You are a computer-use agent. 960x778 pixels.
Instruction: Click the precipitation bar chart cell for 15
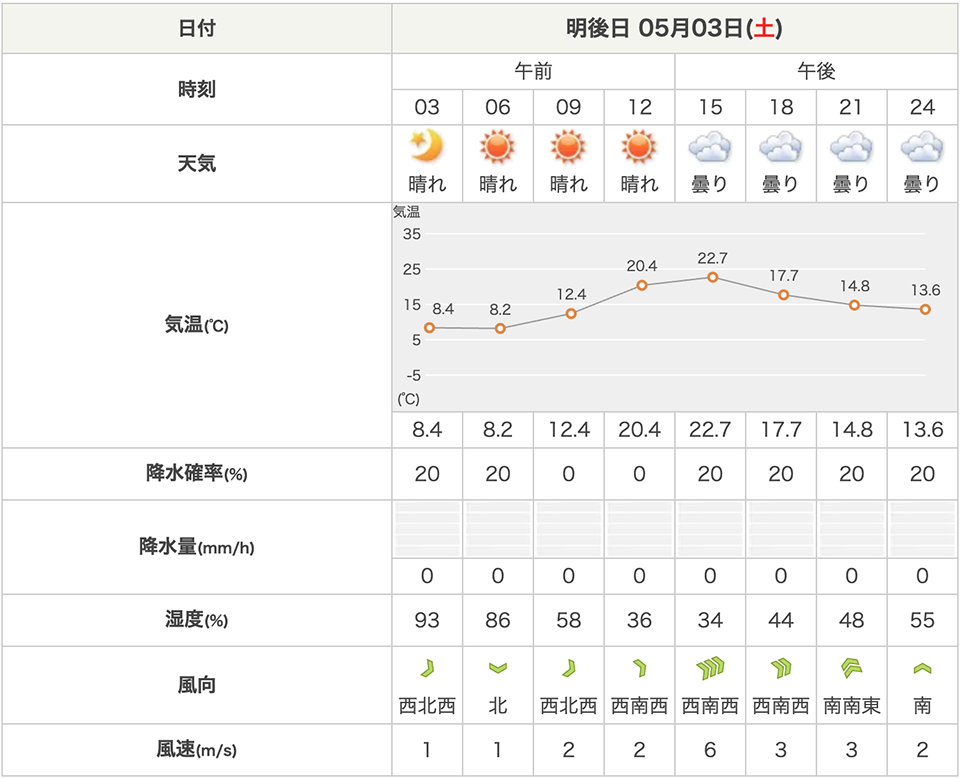(x=710, y=529)
